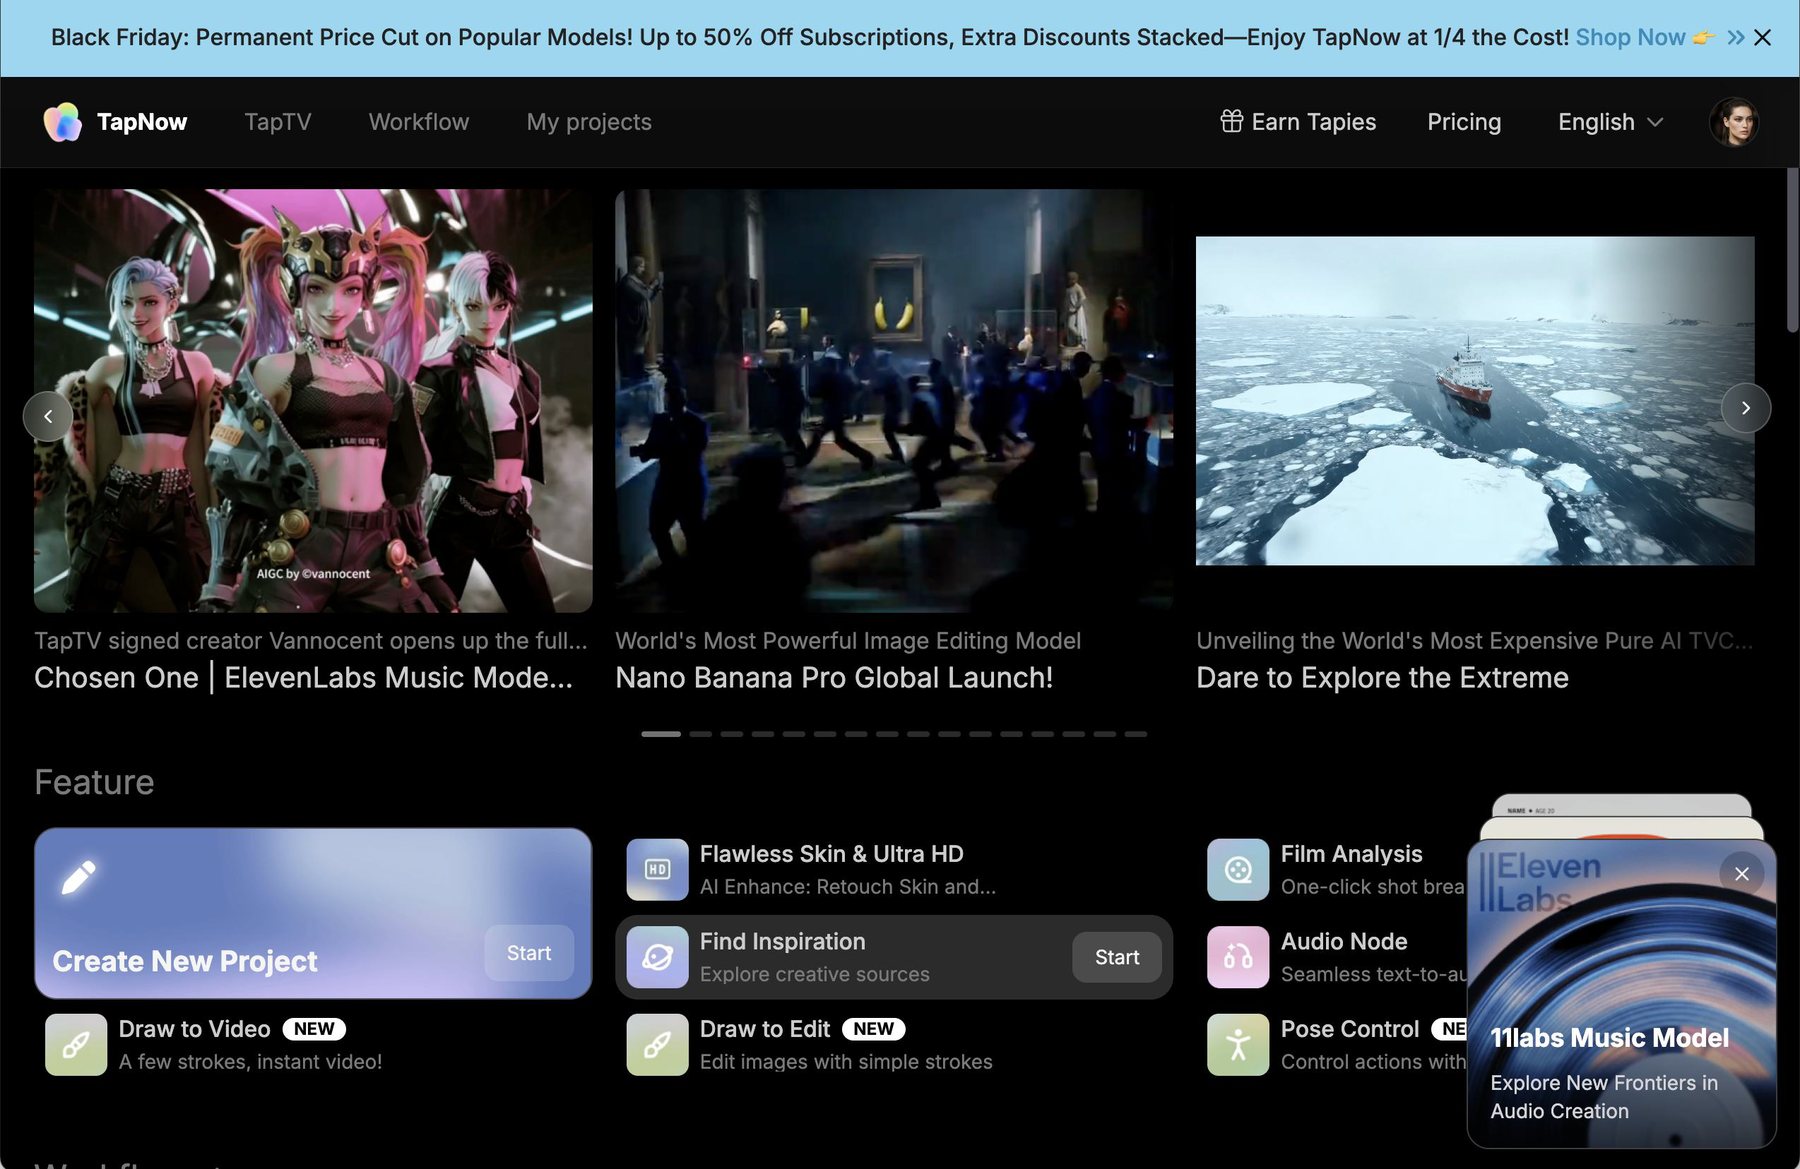Click '11labs Music Model' popup title

pos(1609,1038)
